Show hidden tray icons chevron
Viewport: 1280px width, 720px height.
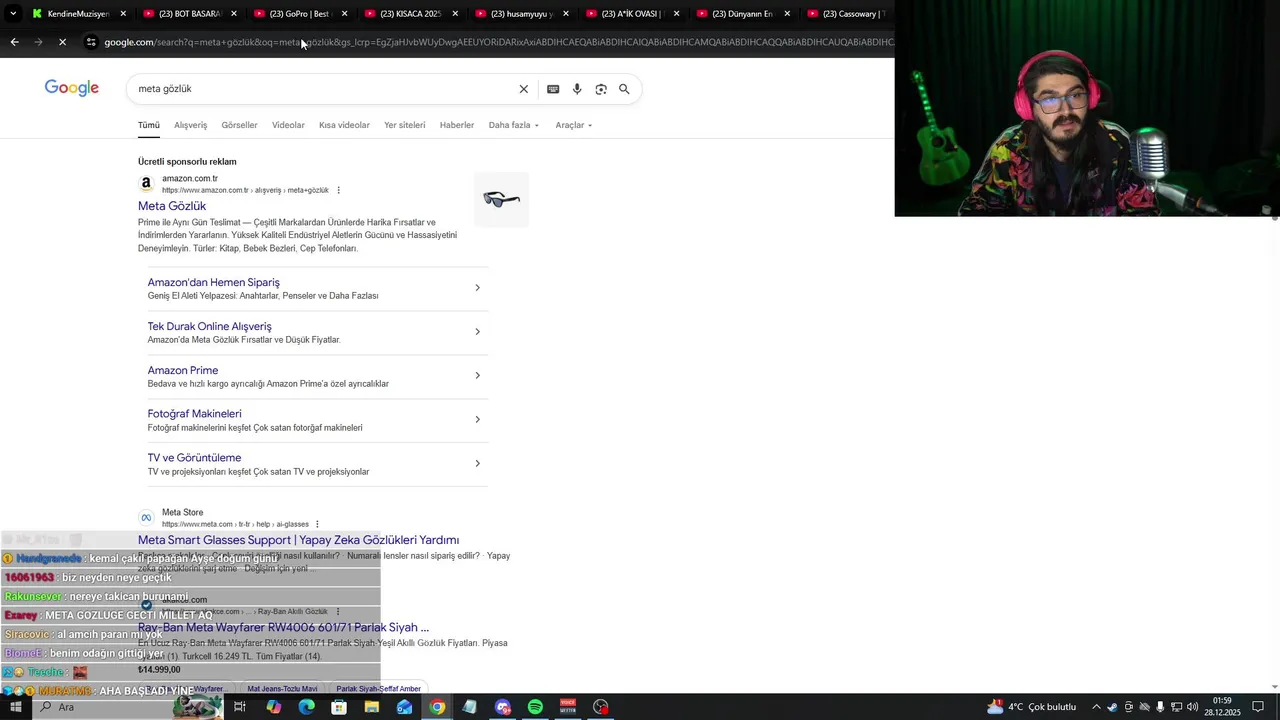pyautogui.click(x=1096, y=707)
